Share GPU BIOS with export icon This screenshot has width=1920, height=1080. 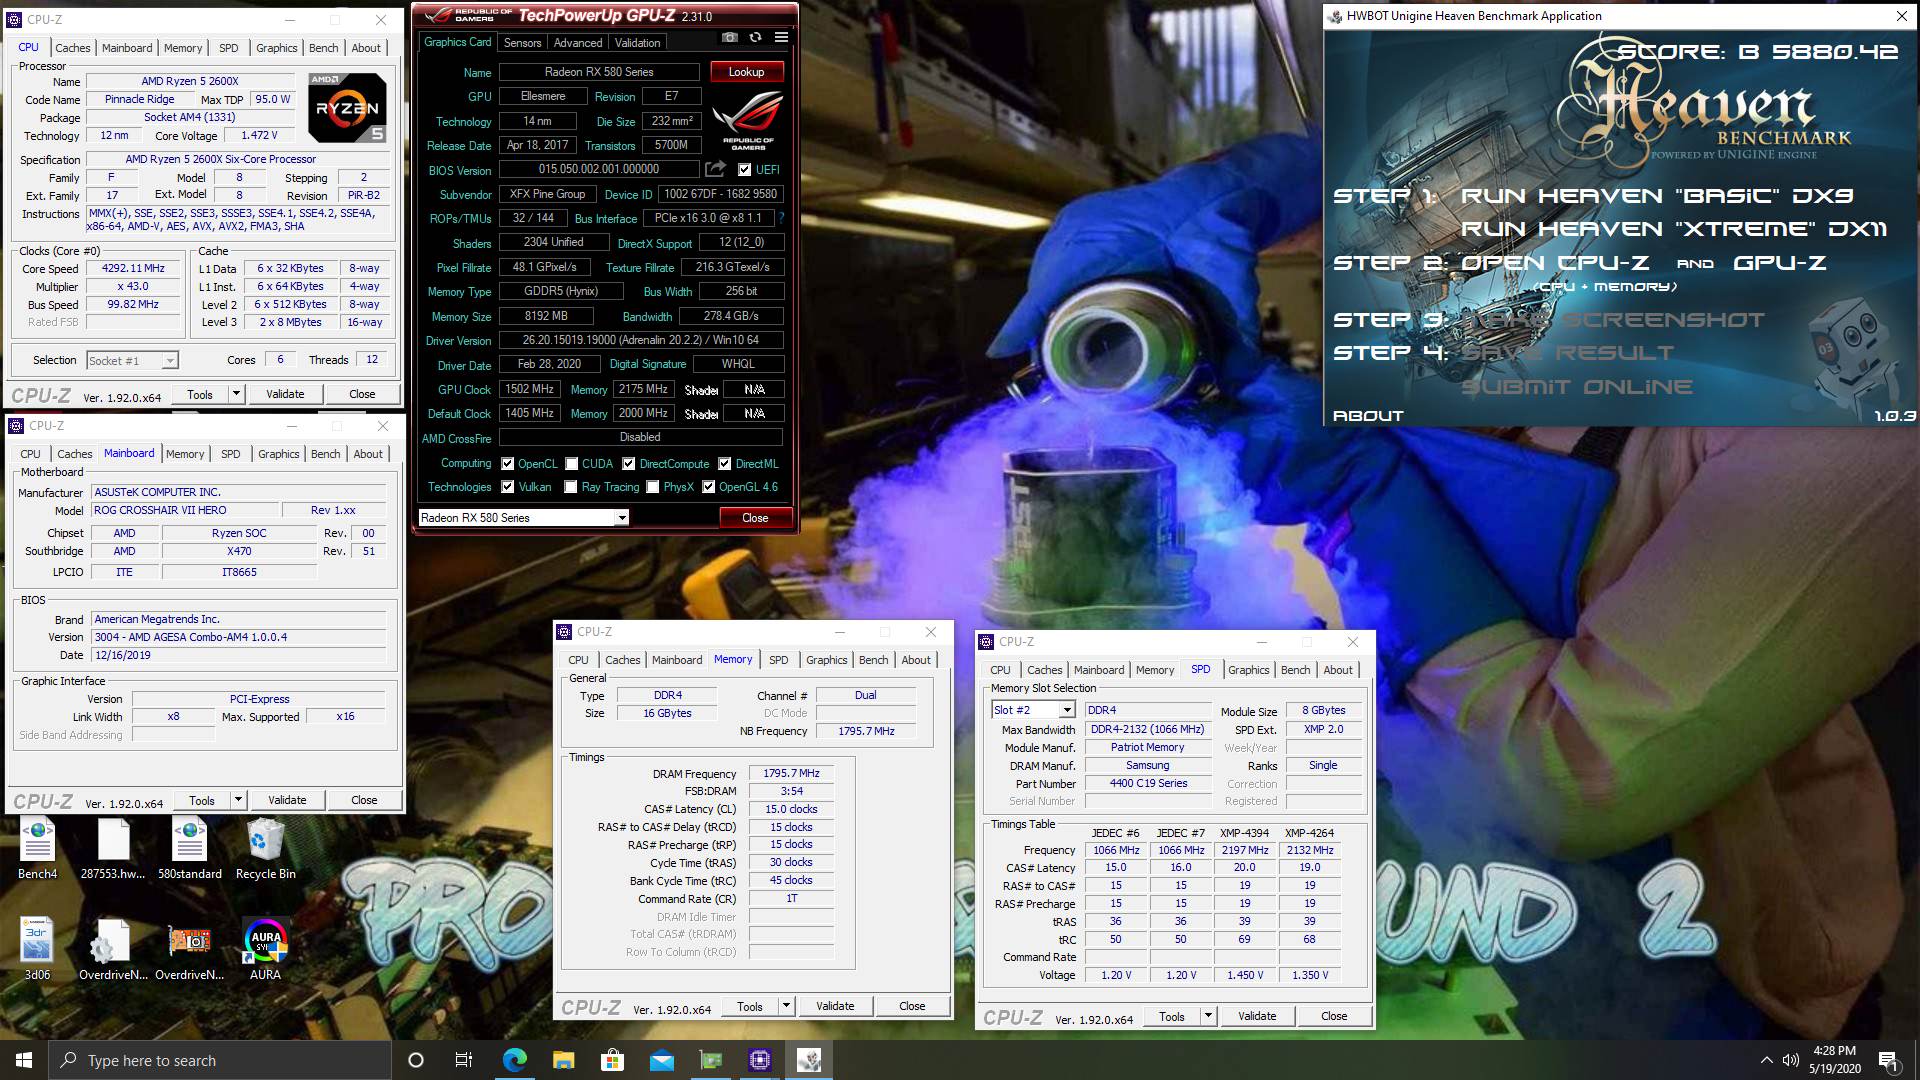(x=715, y=170)
